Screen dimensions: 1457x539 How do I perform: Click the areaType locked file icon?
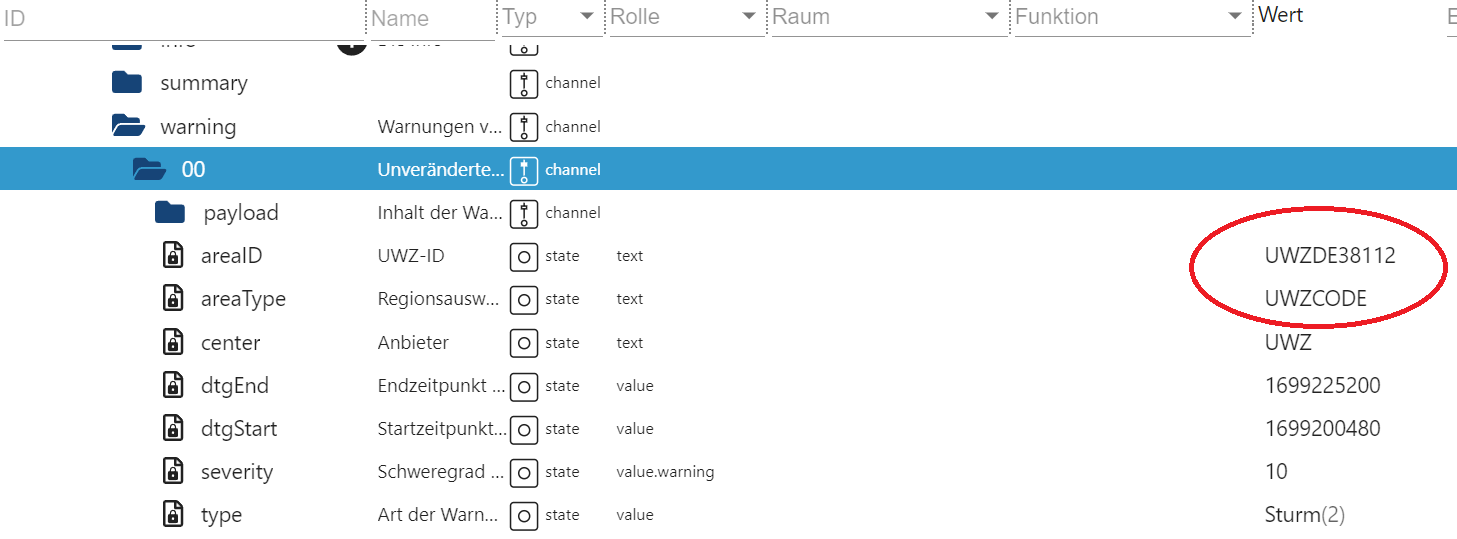173,299
